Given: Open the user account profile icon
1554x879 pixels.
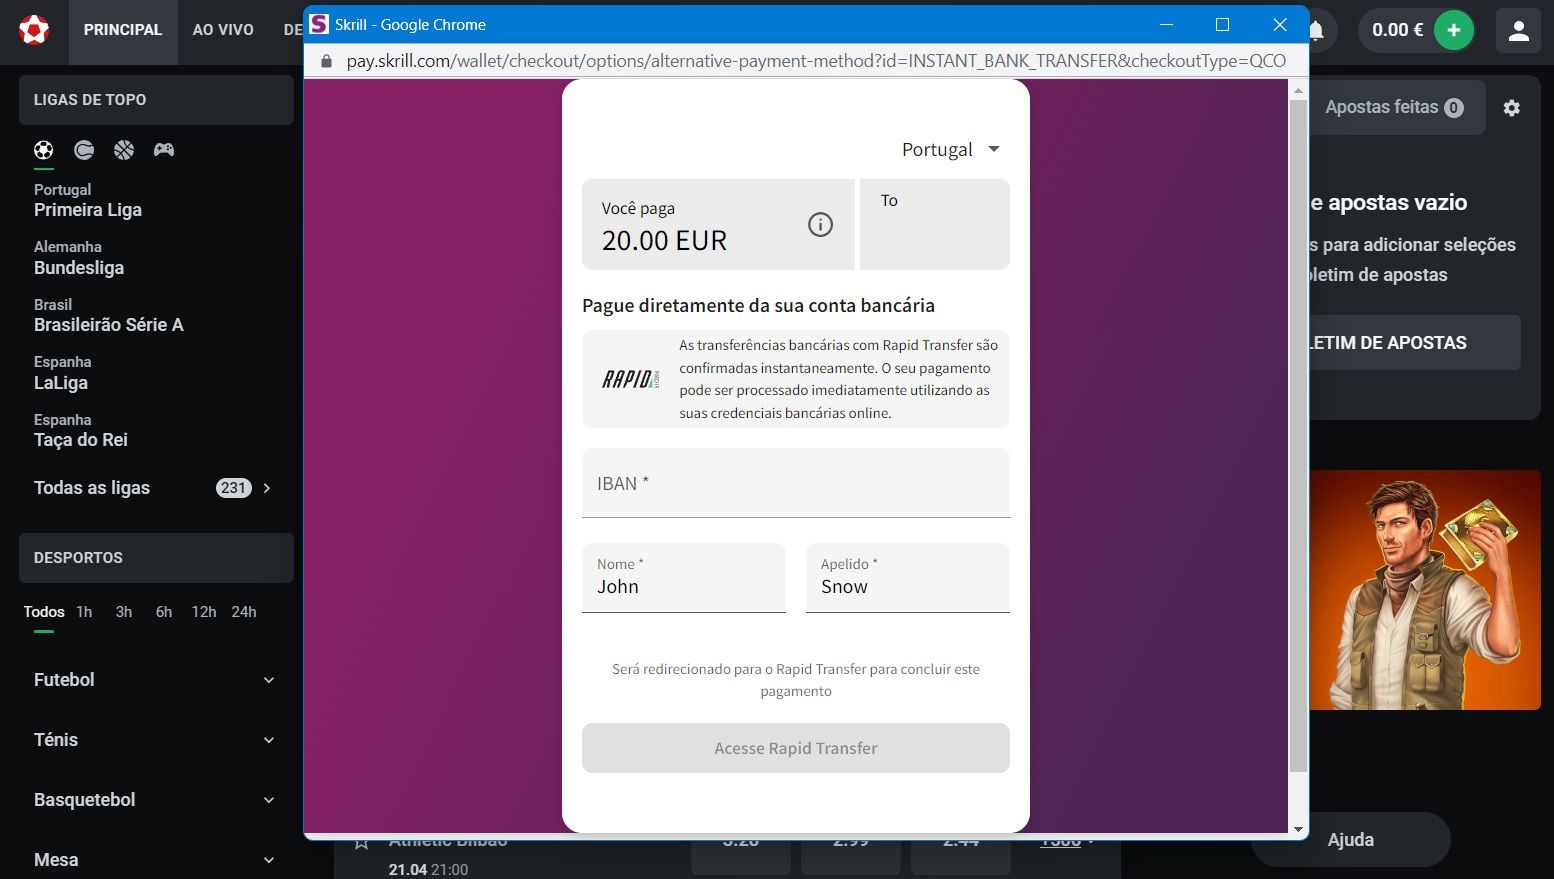Looking at the screenshot, I should [1518, 30].
